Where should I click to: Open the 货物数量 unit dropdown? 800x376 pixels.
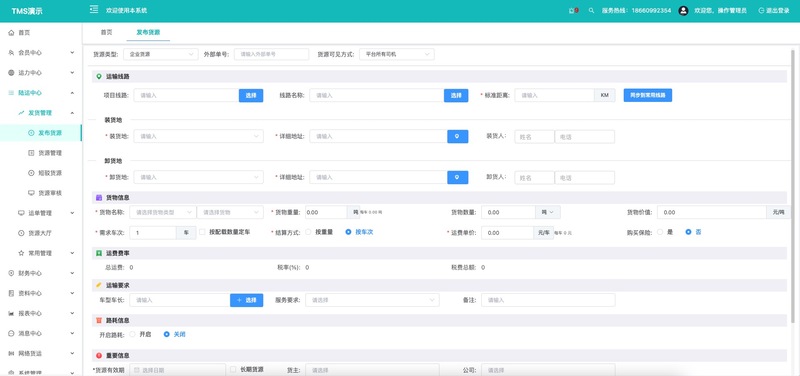548,212
